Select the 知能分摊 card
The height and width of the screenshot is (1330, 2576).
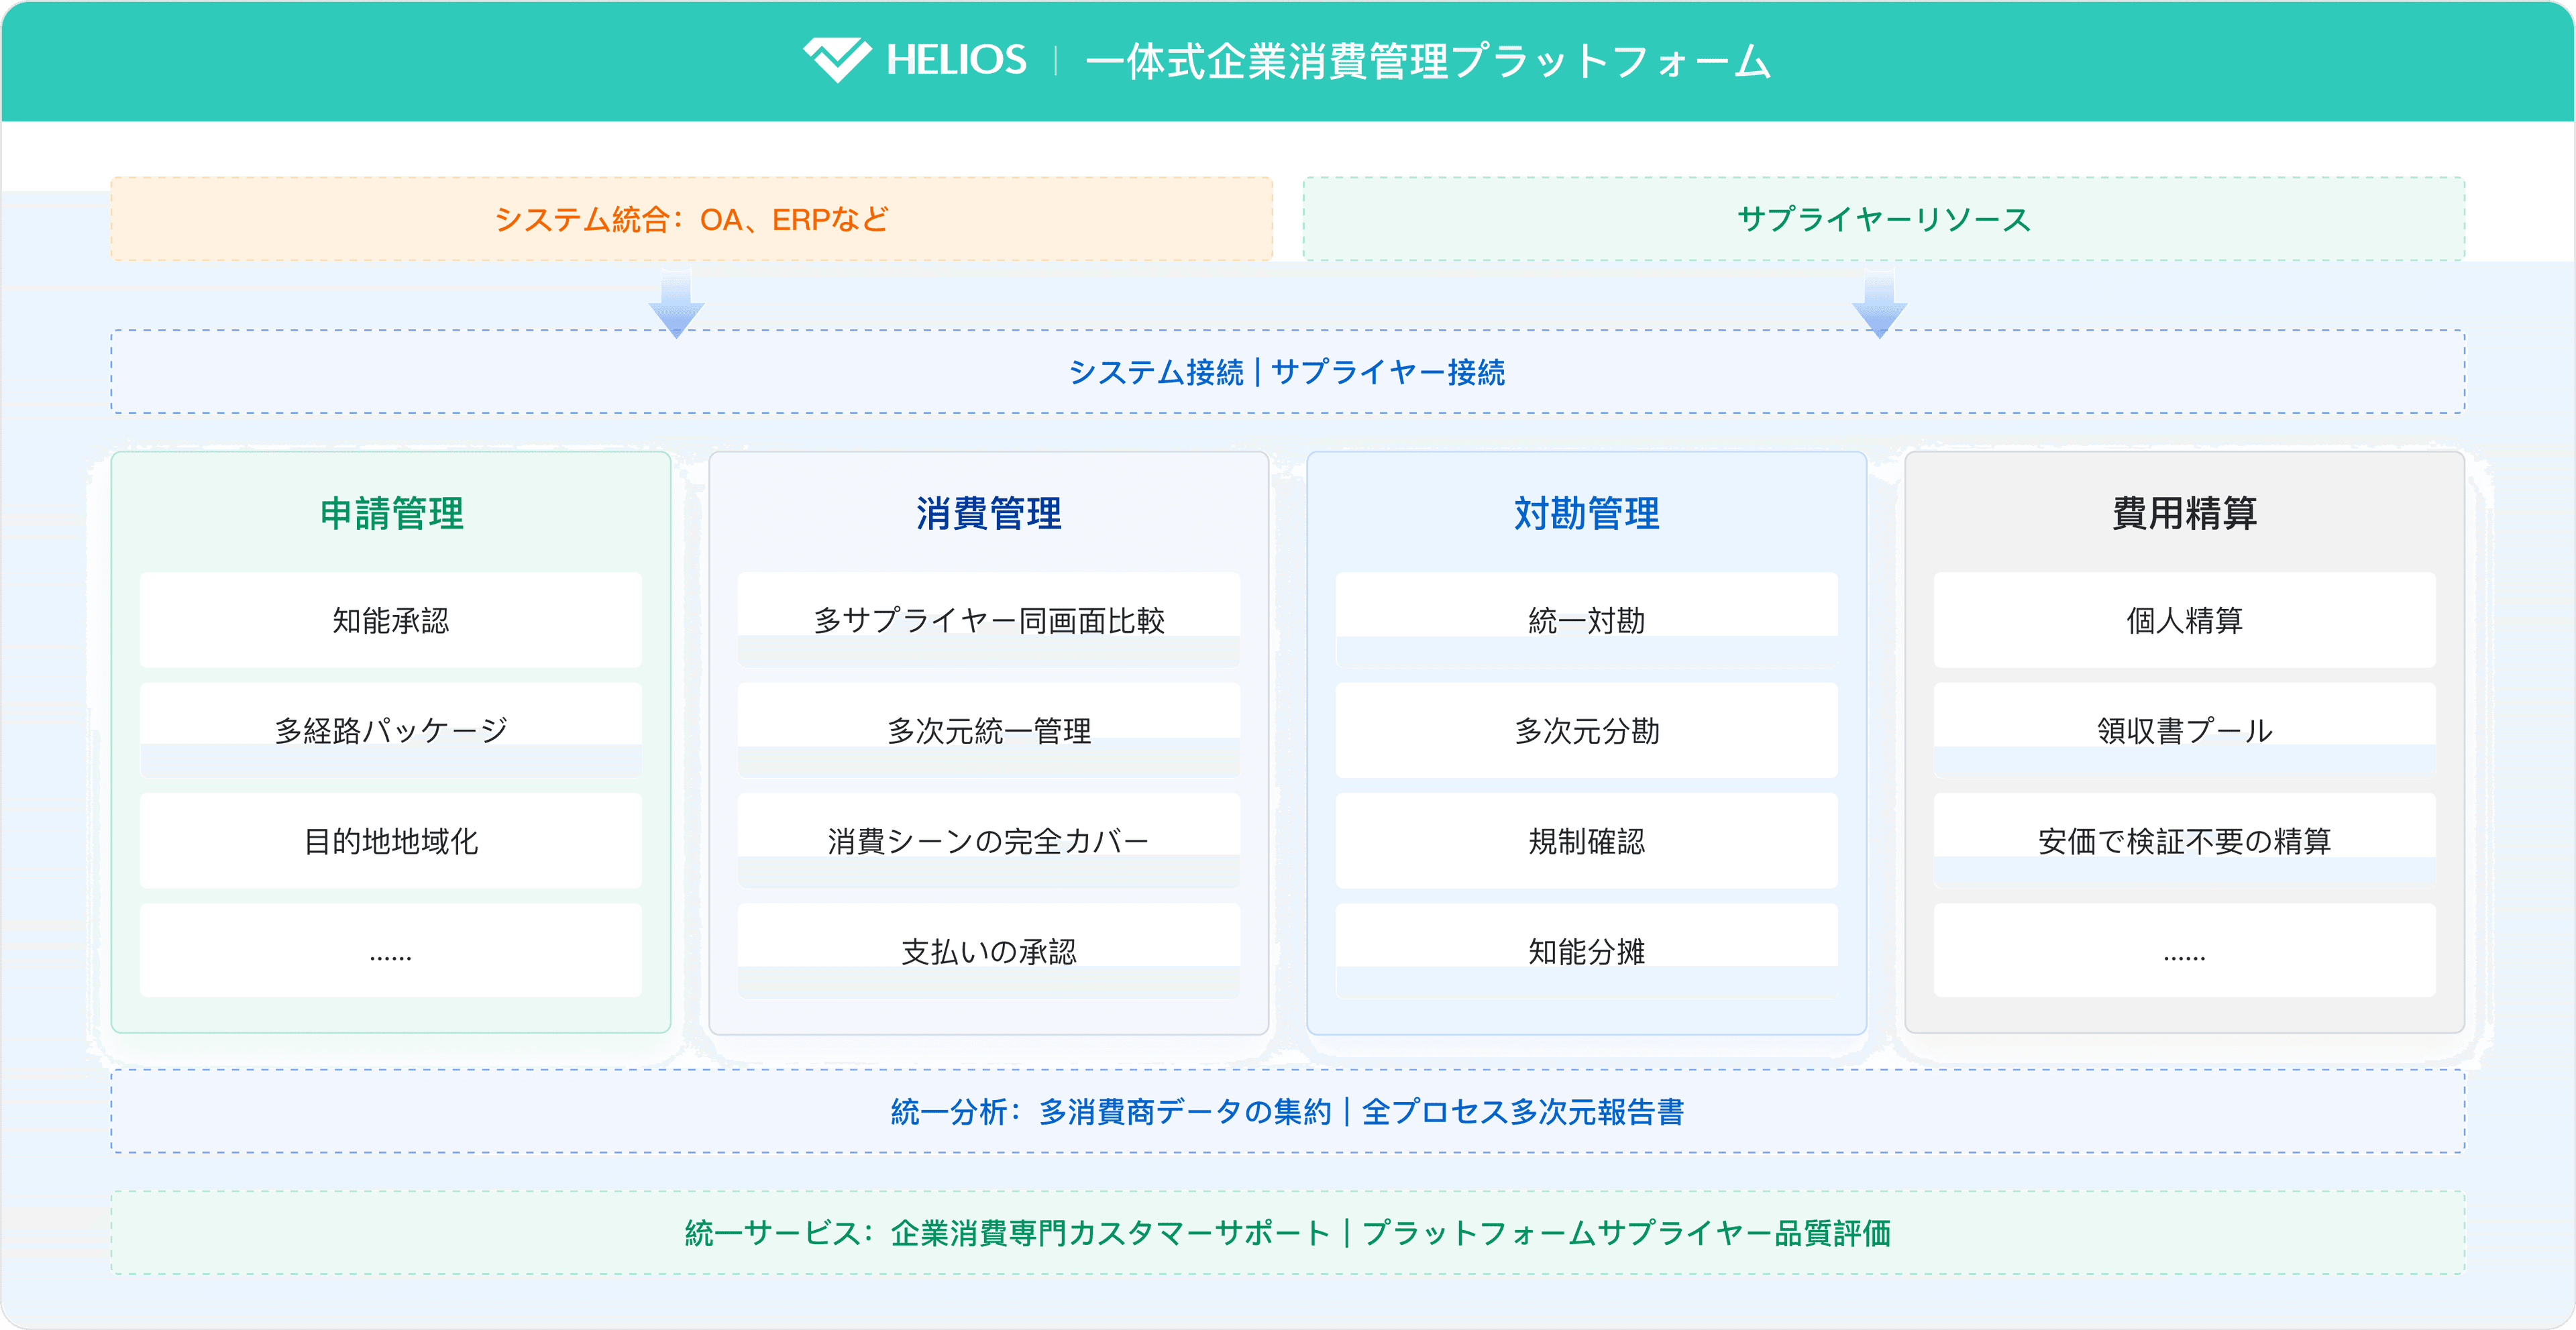point(1586,951)
